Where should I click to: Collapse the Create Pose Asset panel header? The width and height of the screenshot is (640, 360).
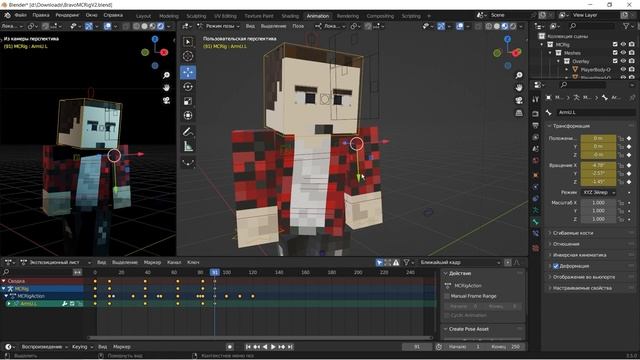click(x=468, y=329)
